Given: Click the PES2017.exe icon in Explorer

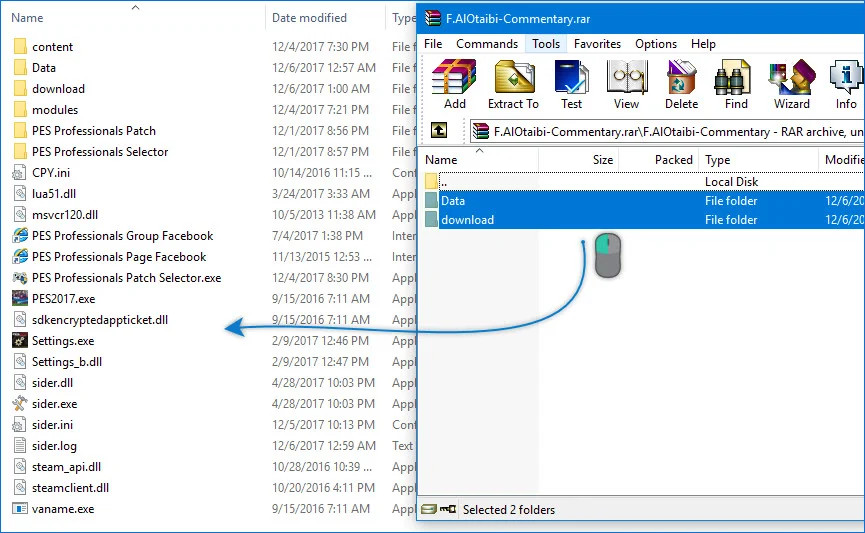Looking at the screenshot, I should click(20, 299).
